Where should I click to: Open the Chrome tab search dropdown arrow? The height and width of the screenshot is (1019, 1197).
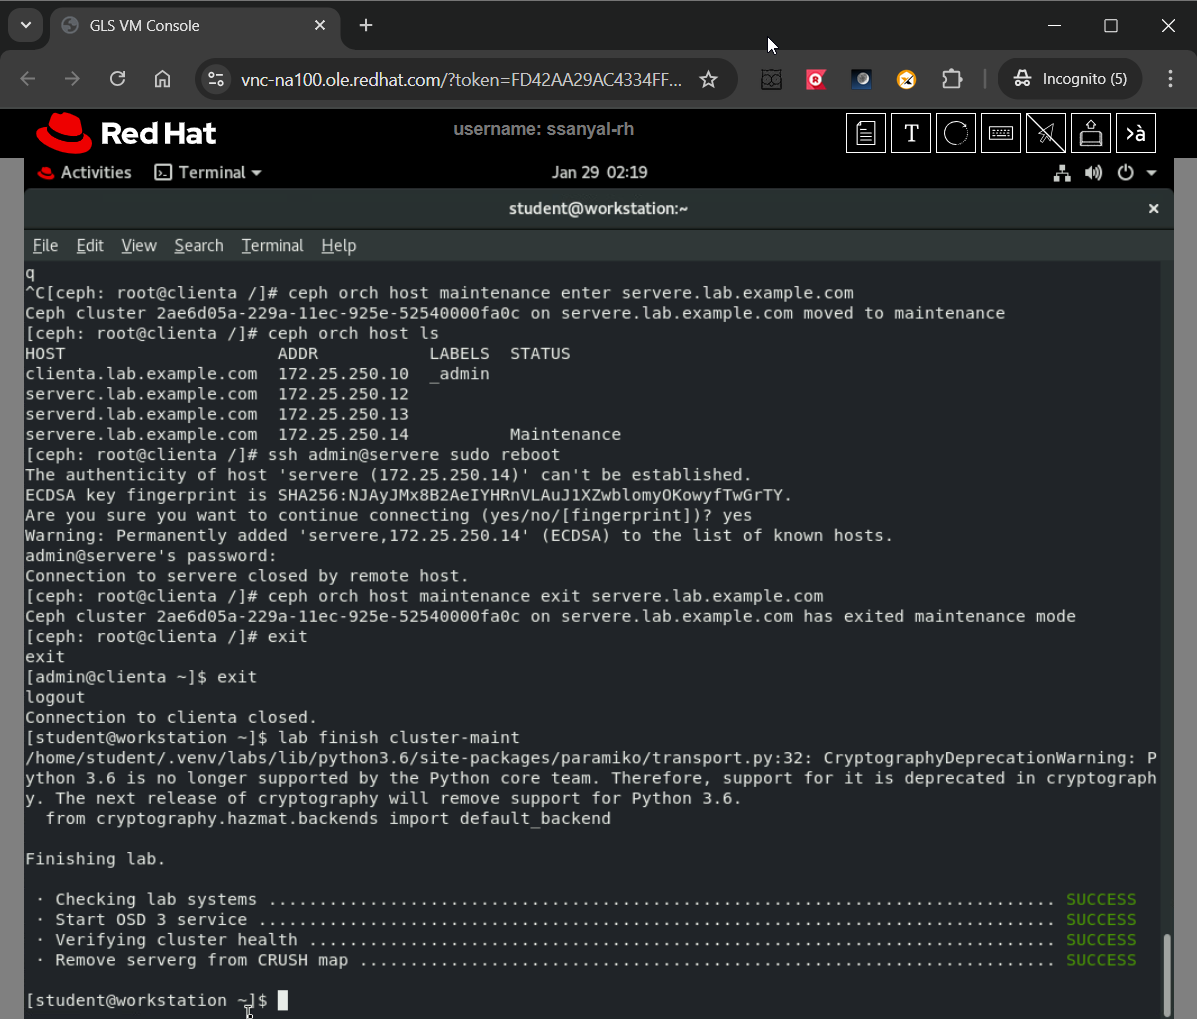pyautogui.click(x=26, y=25)
